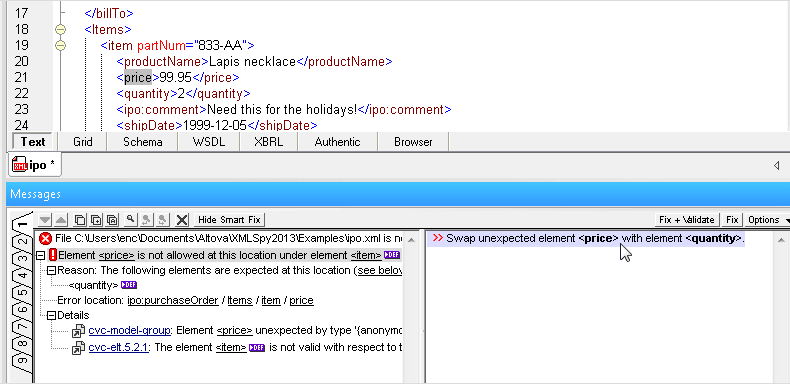The image size is (790, 384).
Task: Click the Find magnifier icon in Messages toolbar
Action: pyautogui.click(x=130, y=220)
